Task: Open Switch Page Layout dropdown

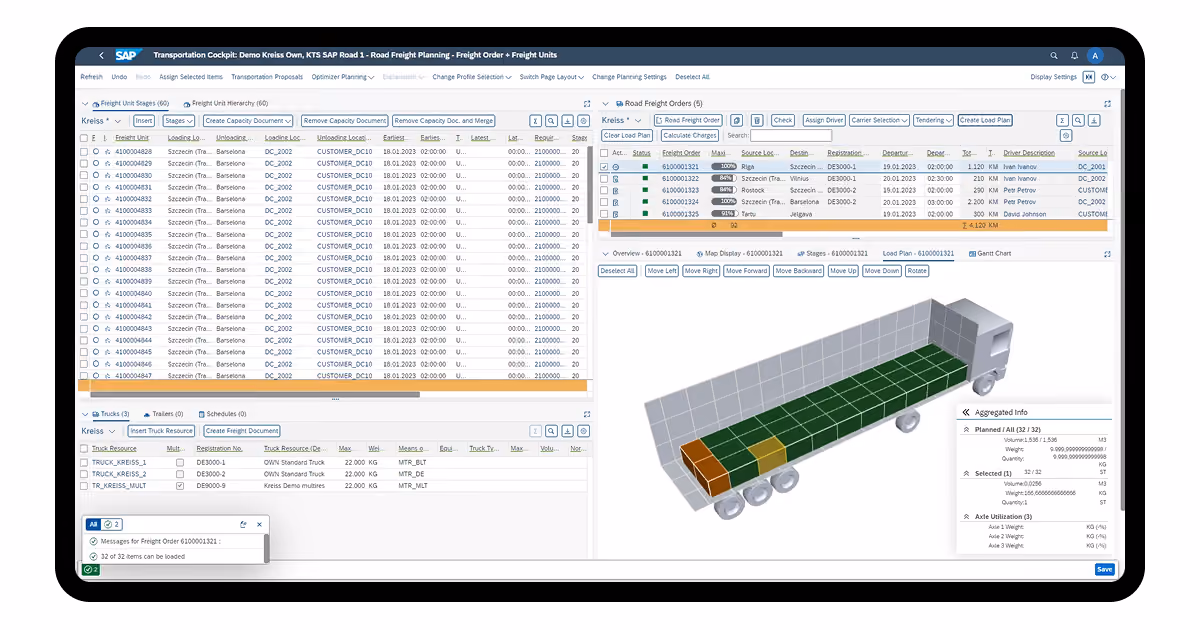Action: coord(552,77)
